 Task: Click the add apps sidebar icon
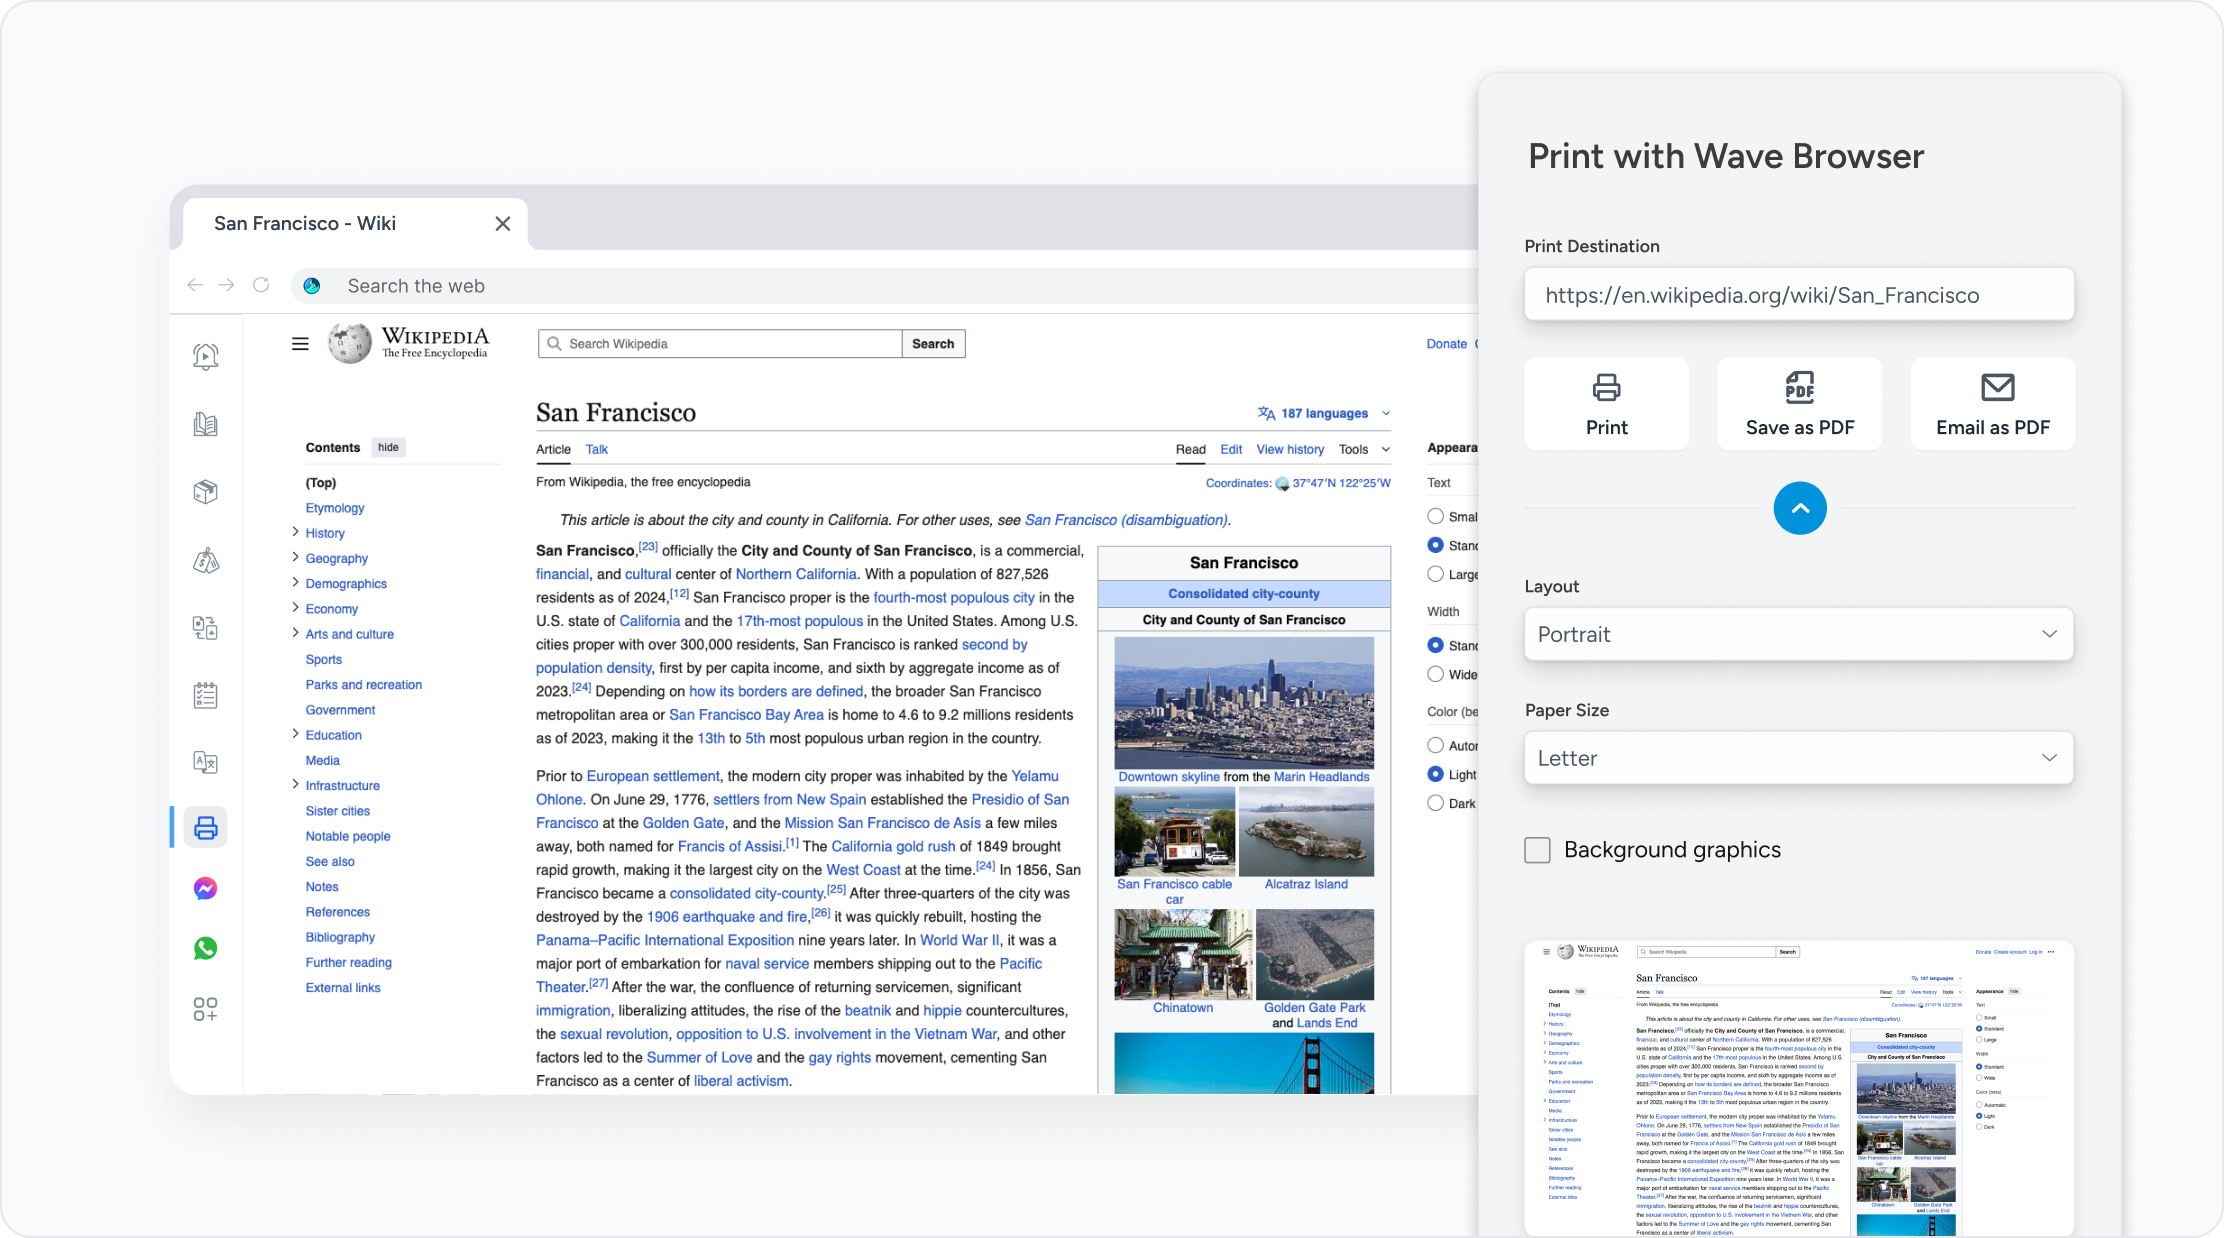(x=205, y=1009)
